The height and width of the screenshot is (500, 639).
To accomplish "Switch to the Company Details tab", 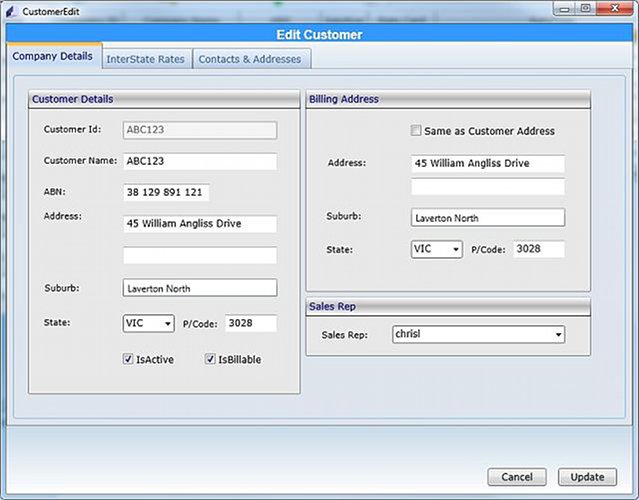I will [54, 56].
